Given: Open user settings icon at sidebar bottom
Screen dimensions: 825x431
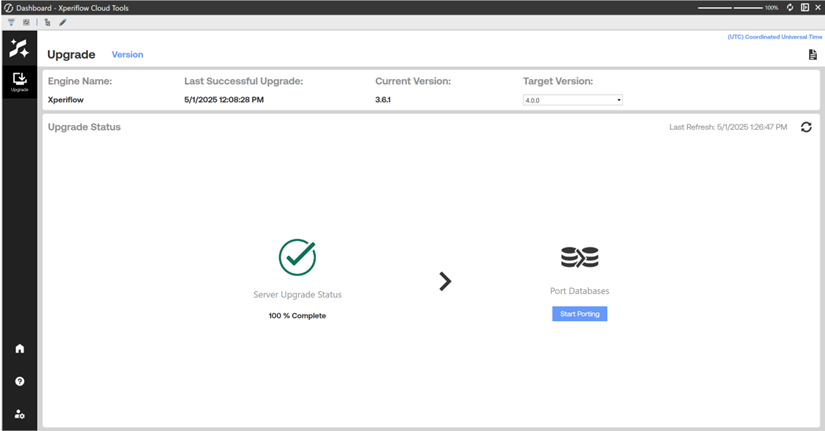Looking at the screenshot, I should coord(19,414).
